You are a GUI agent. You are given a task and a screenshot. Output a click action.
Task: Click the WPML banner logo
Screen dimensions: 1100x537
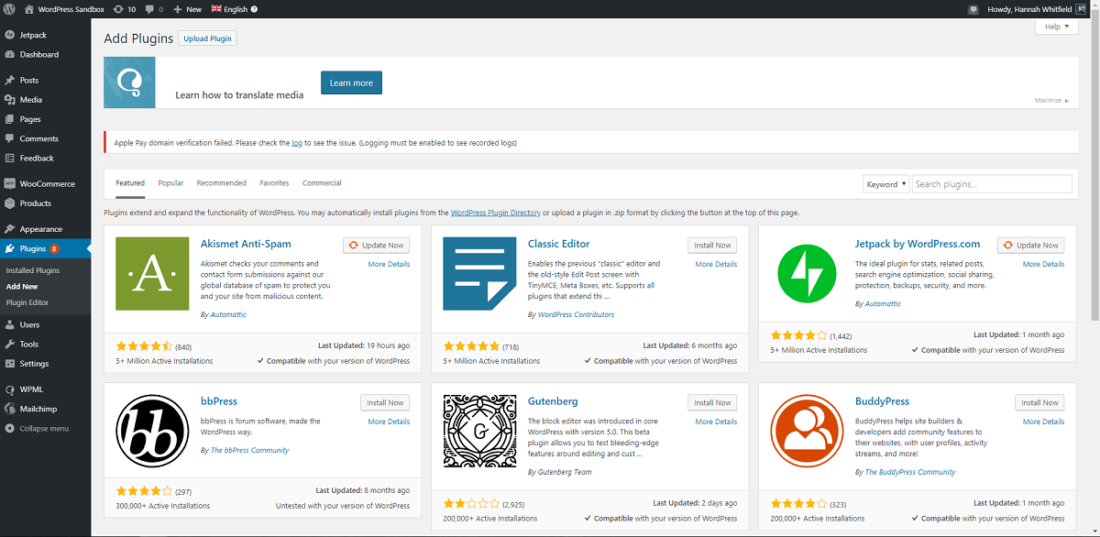pyautogui.click(x=129, y=83)
